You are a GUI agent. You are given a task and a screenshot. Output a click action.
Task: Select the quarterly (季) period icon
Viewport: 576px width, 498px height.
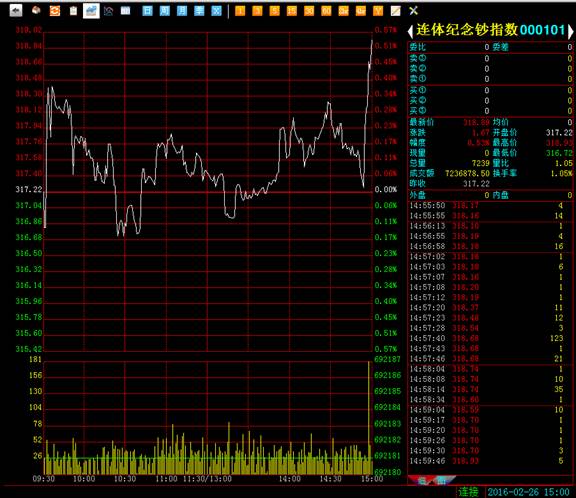199,11
